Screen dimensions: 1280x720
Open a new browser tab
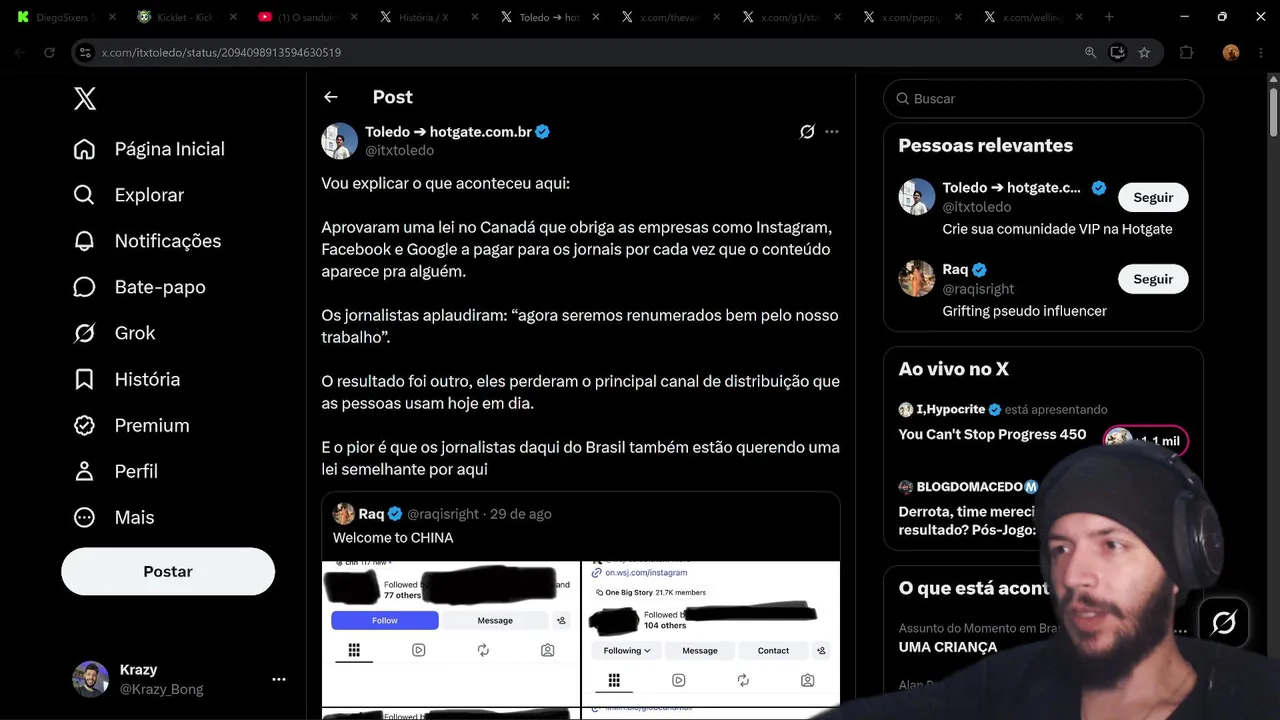coord(1109,17)
